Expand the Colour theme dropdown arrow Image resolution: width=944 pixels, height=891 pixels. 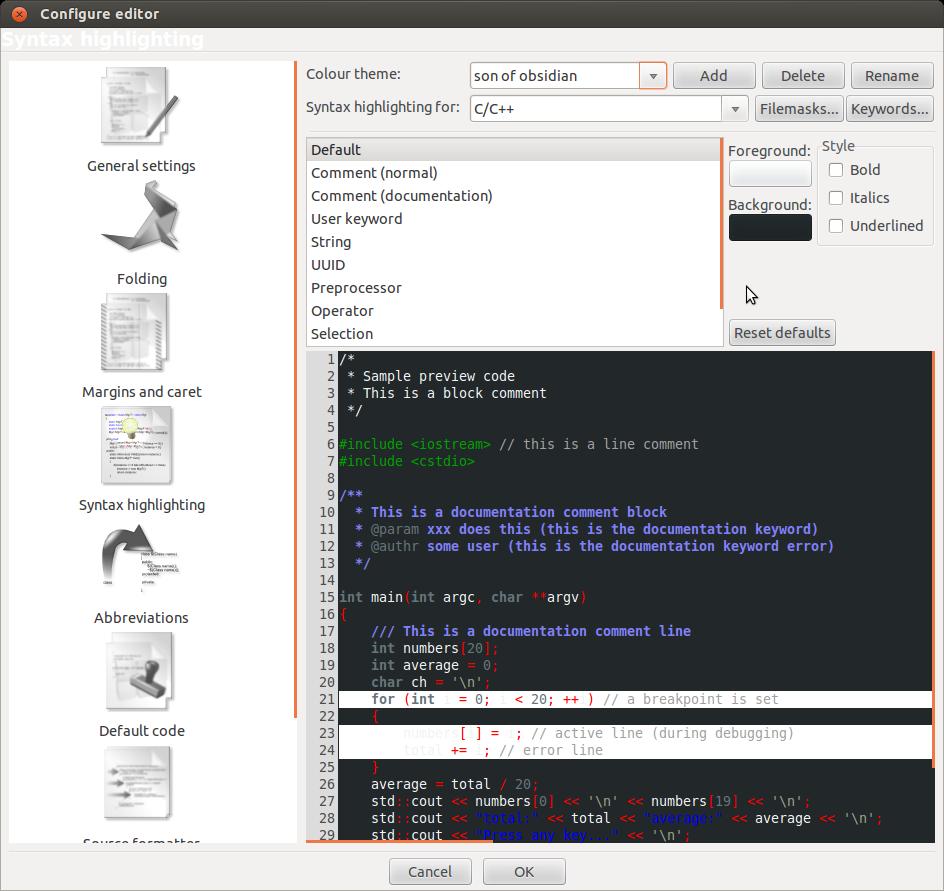(653, 76)
